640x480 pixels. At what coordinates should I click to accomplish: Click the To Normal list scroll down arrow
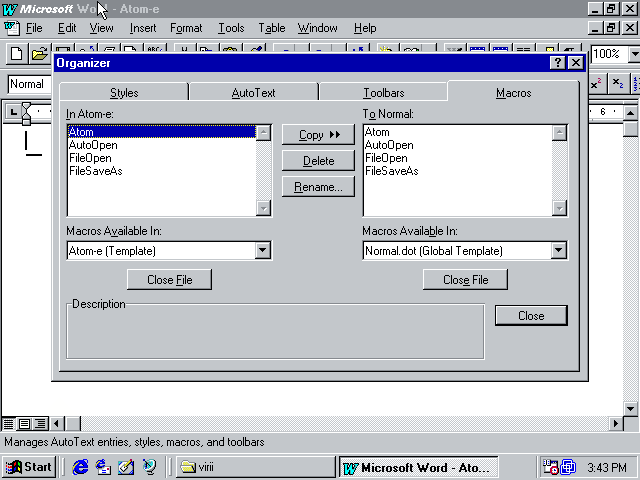(559, 208)
